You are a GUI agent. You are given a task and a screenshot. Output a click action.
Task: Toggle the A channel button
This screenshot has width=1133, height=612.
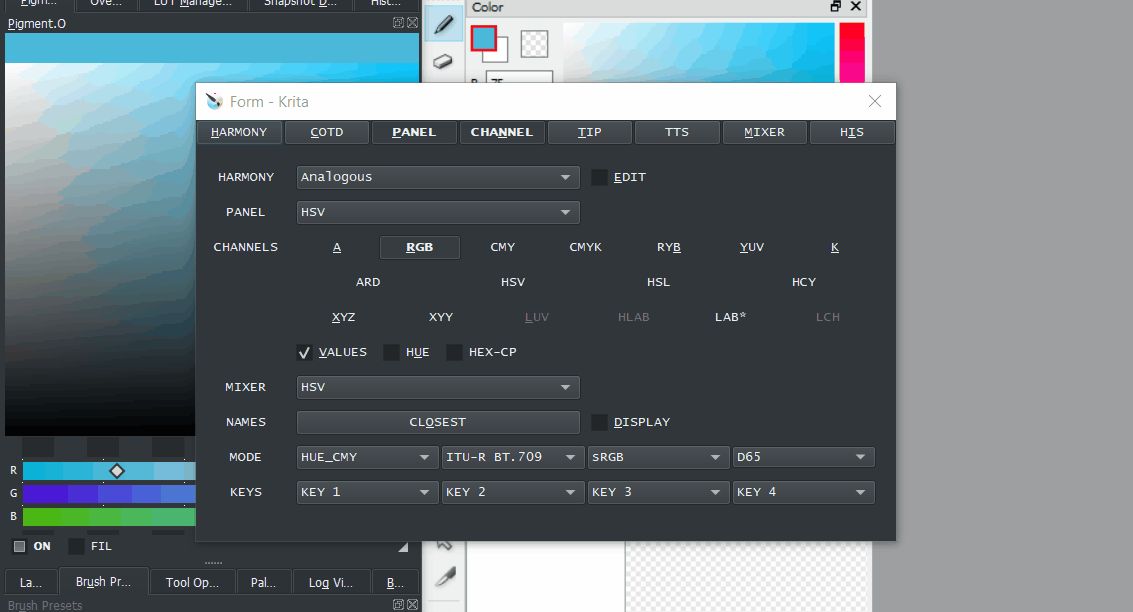click(337, 247)
